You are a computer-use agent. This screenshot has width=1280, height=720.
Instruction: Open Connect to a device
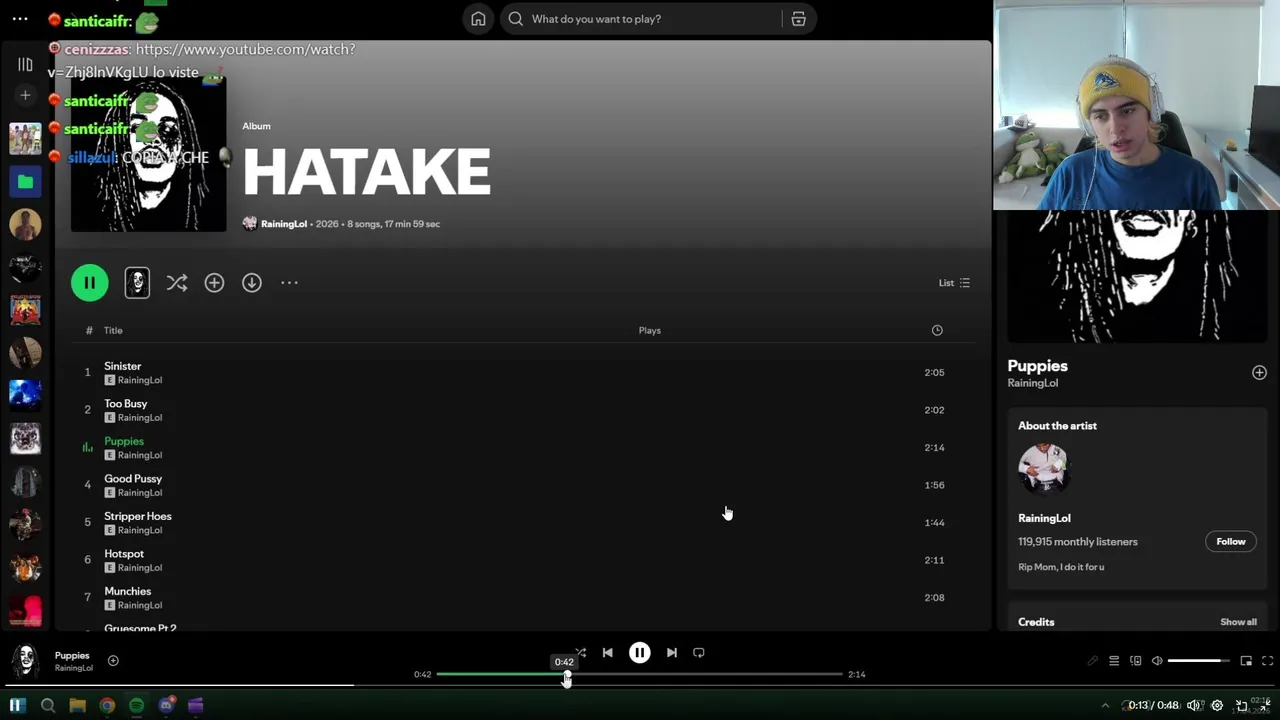[1136, 661]
